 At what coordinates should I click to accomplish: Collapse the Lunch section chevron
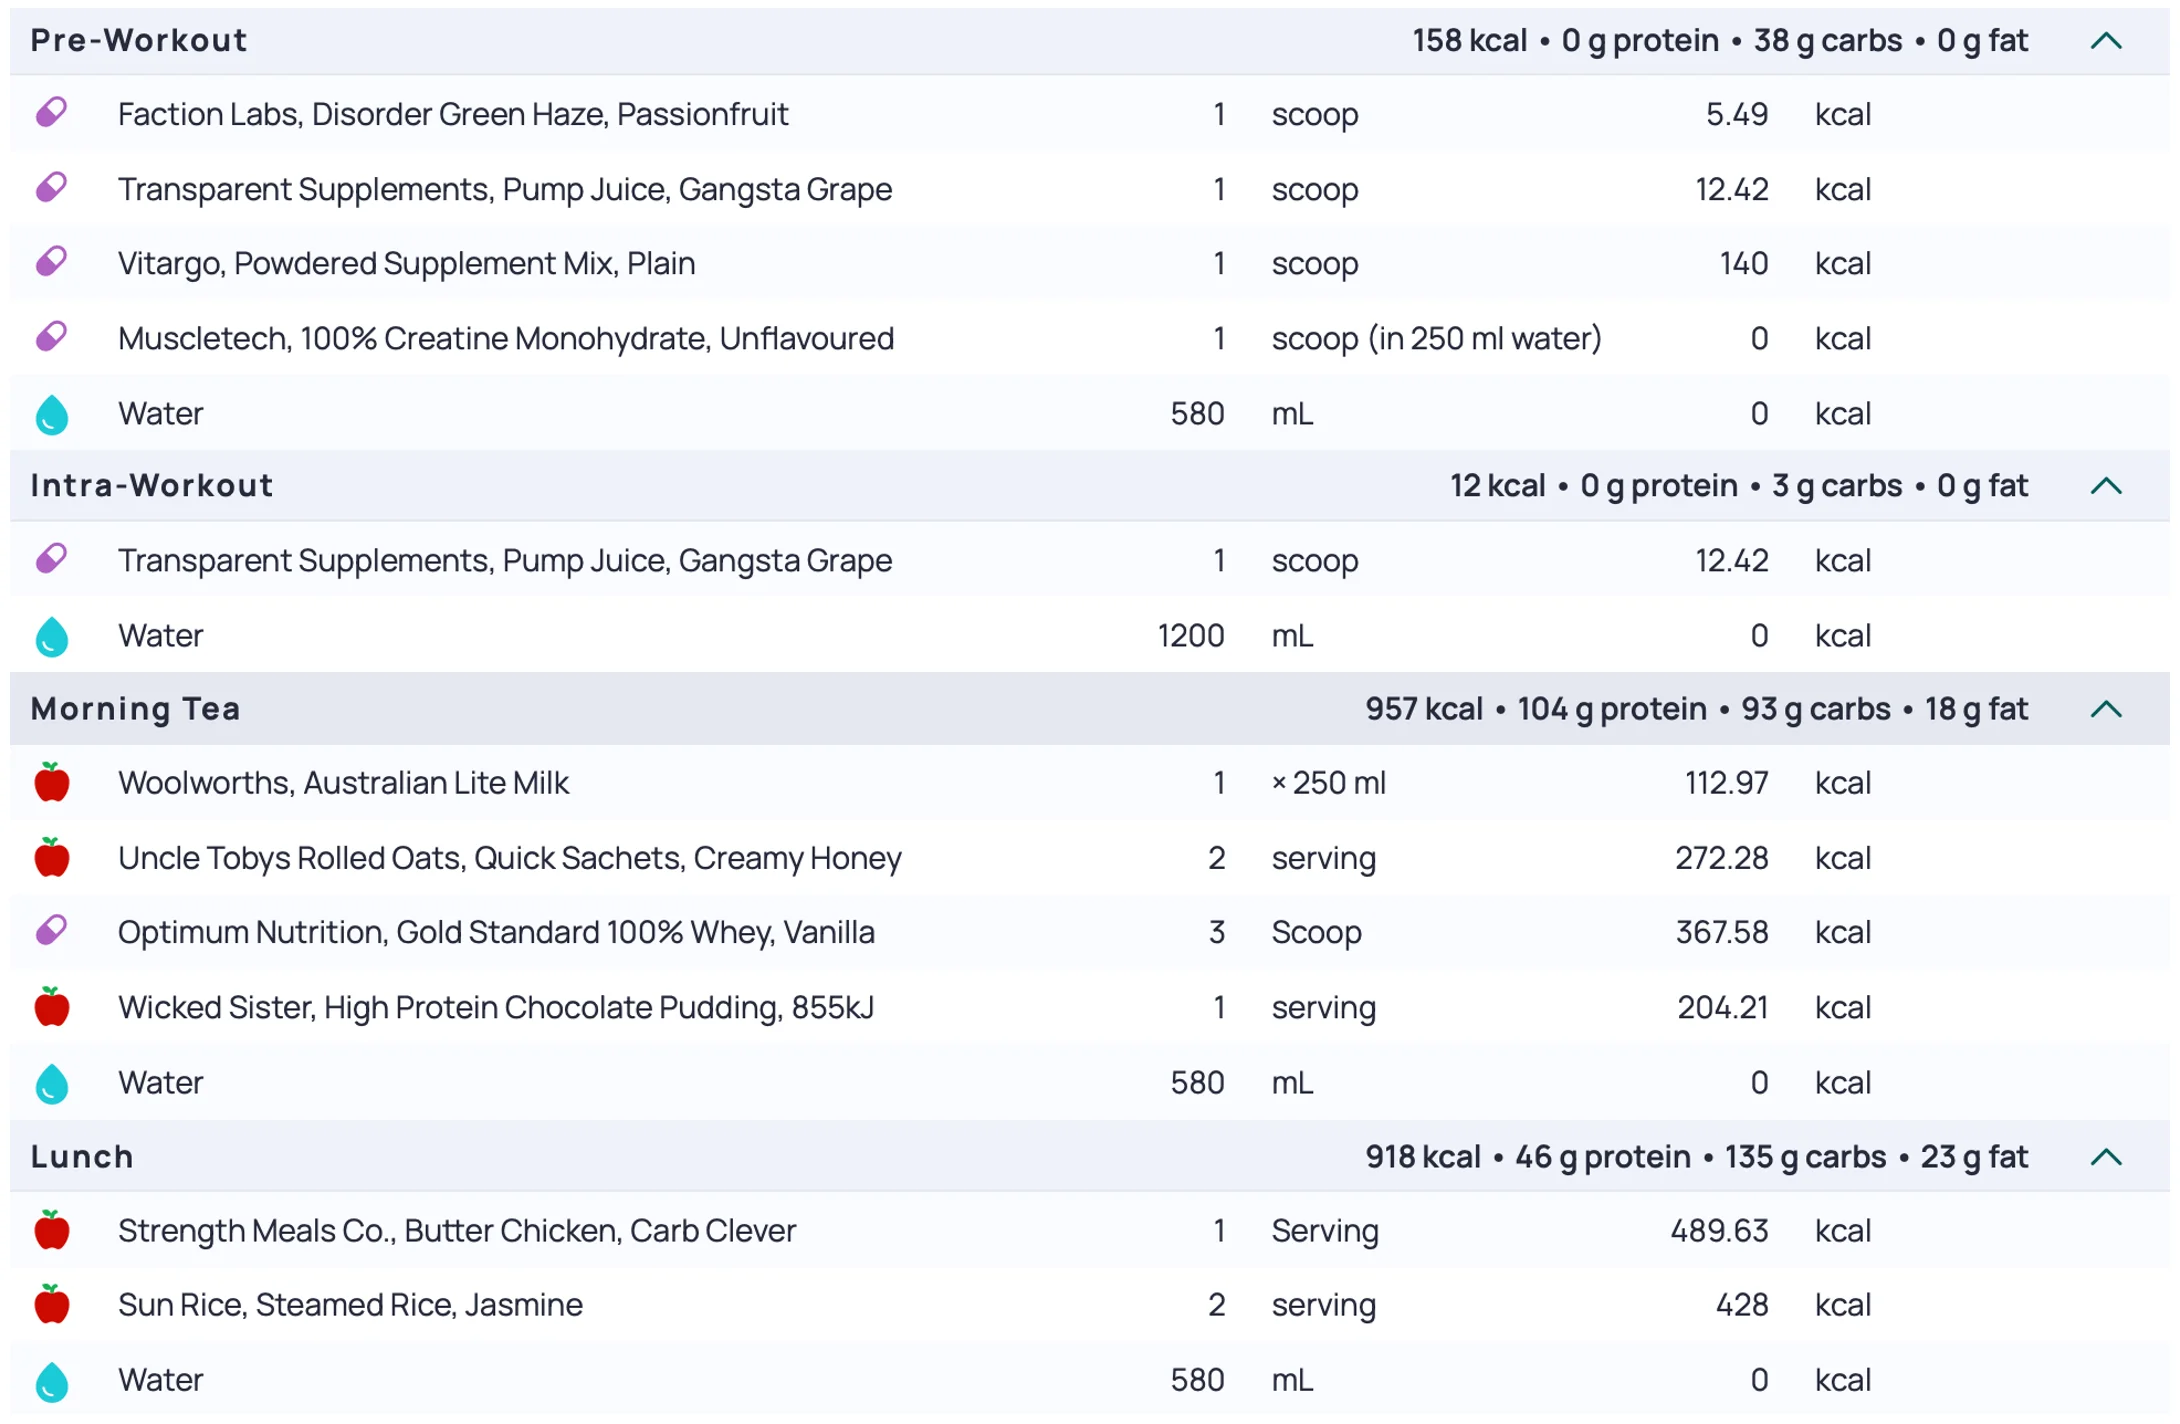[x=2106, y=1157]
